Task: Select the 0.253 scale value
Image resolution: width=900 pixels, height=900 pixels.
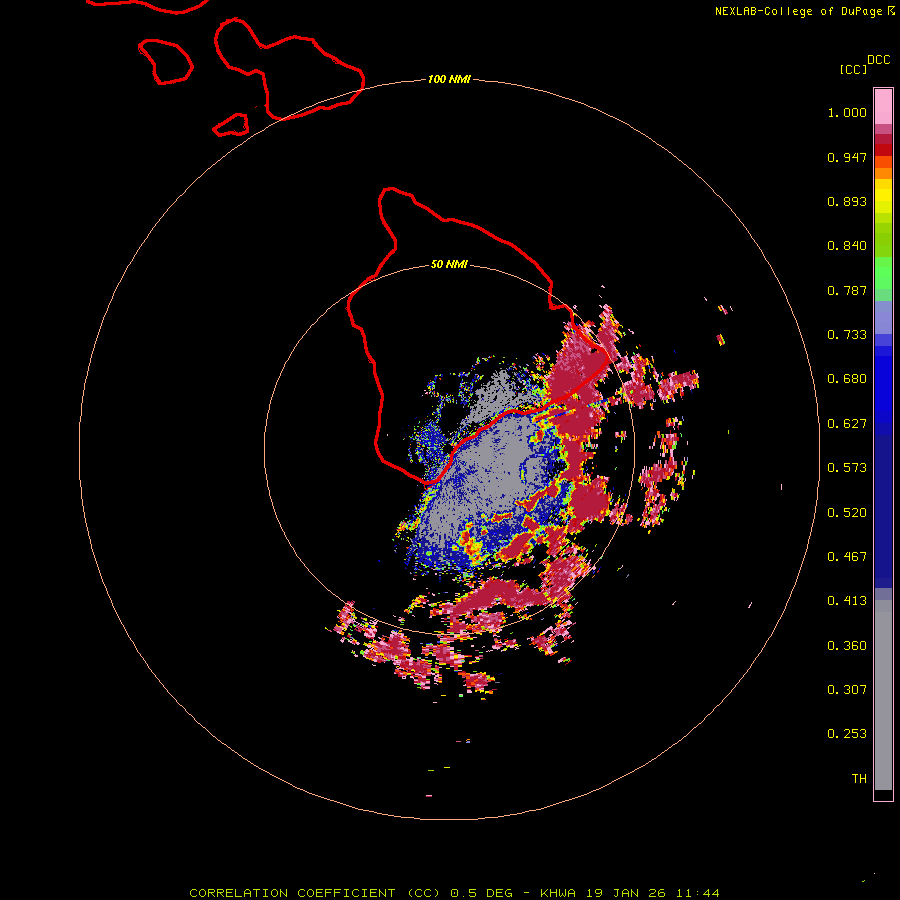Action: [847, 734]
